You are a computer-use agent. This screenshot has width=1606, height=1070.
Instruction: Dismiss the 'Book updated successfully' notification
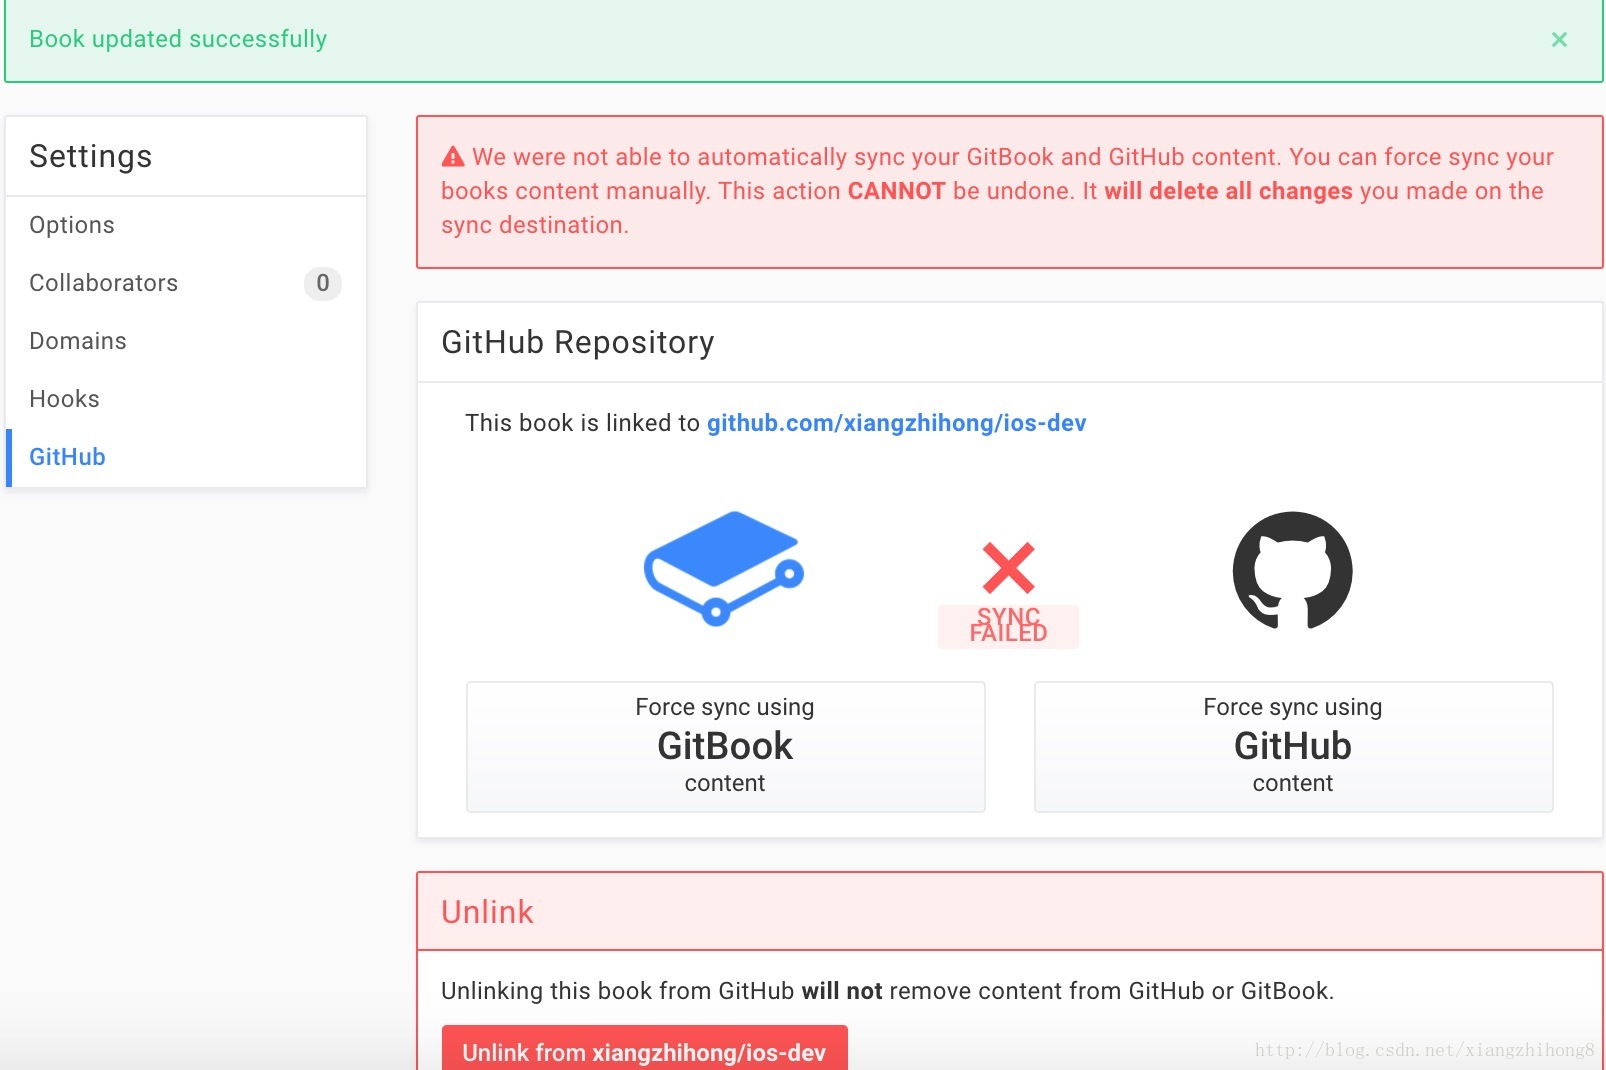click(x=1559, y=40)
